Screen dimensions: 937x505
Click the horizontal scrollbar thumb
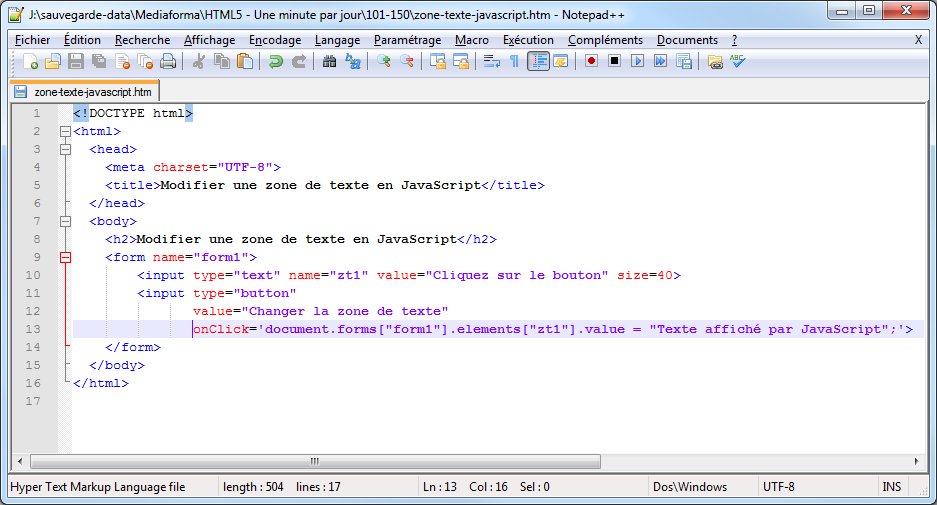[314, 462]
